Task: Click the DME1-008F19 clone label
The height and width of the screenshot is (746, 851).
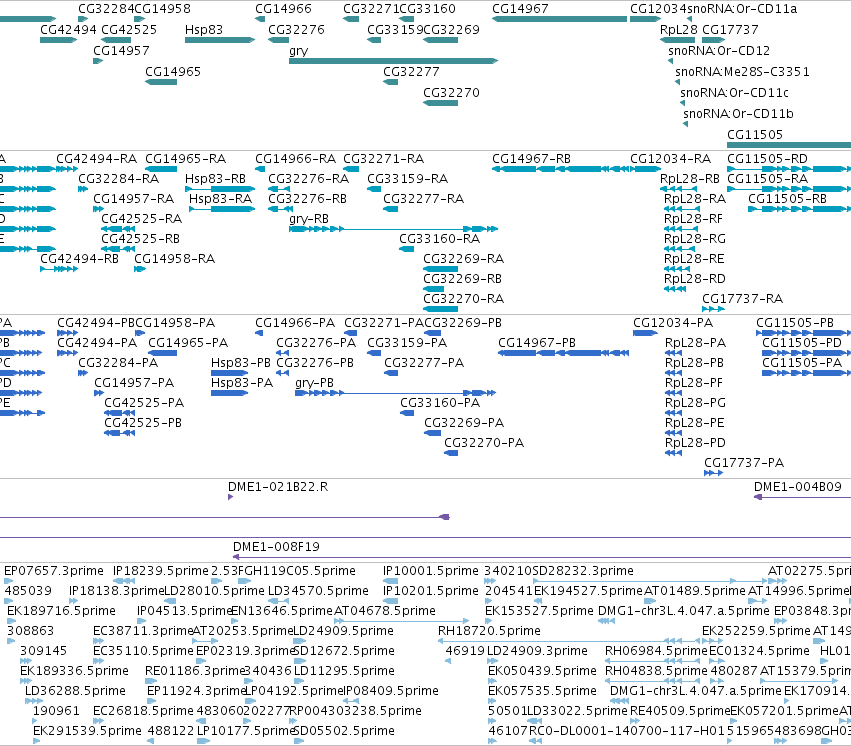Action: click(x=276, y=547)
